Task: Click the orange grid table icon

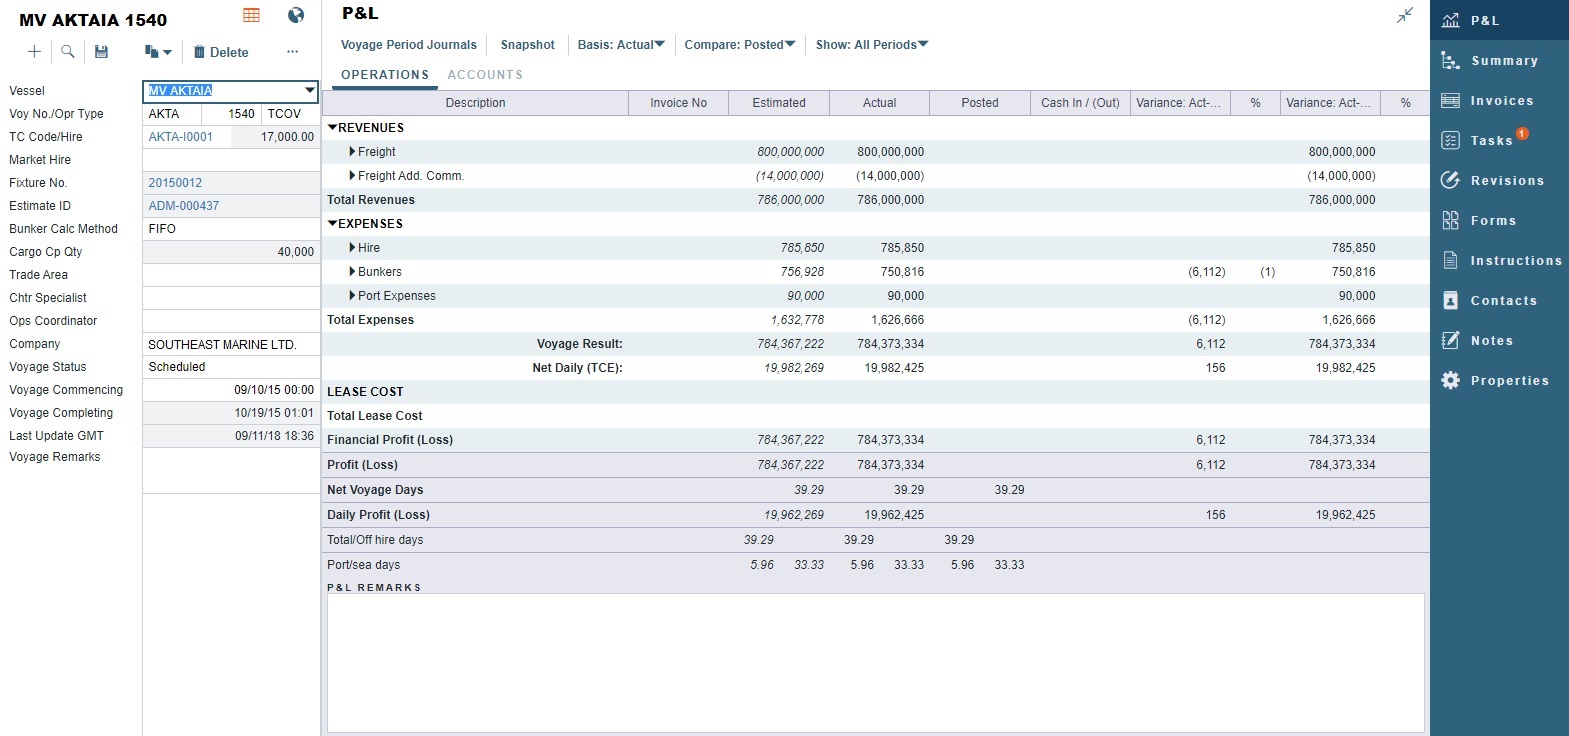Action: (251, 15)
